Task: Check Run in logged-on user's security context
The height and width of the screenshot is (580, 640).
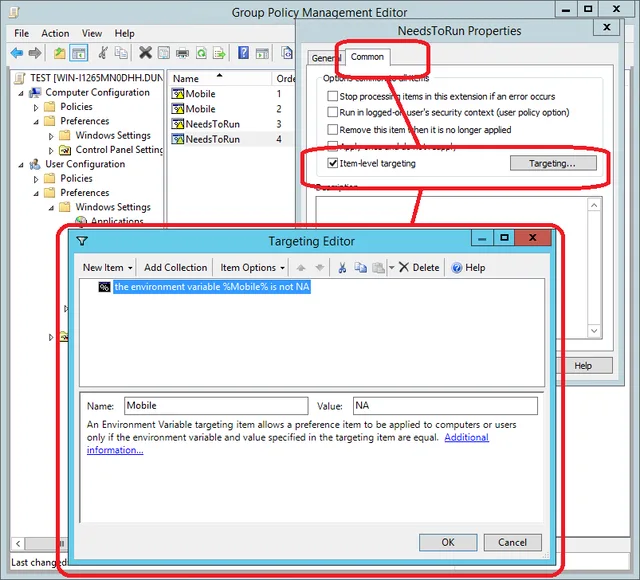Action: [x=333, y=112]
